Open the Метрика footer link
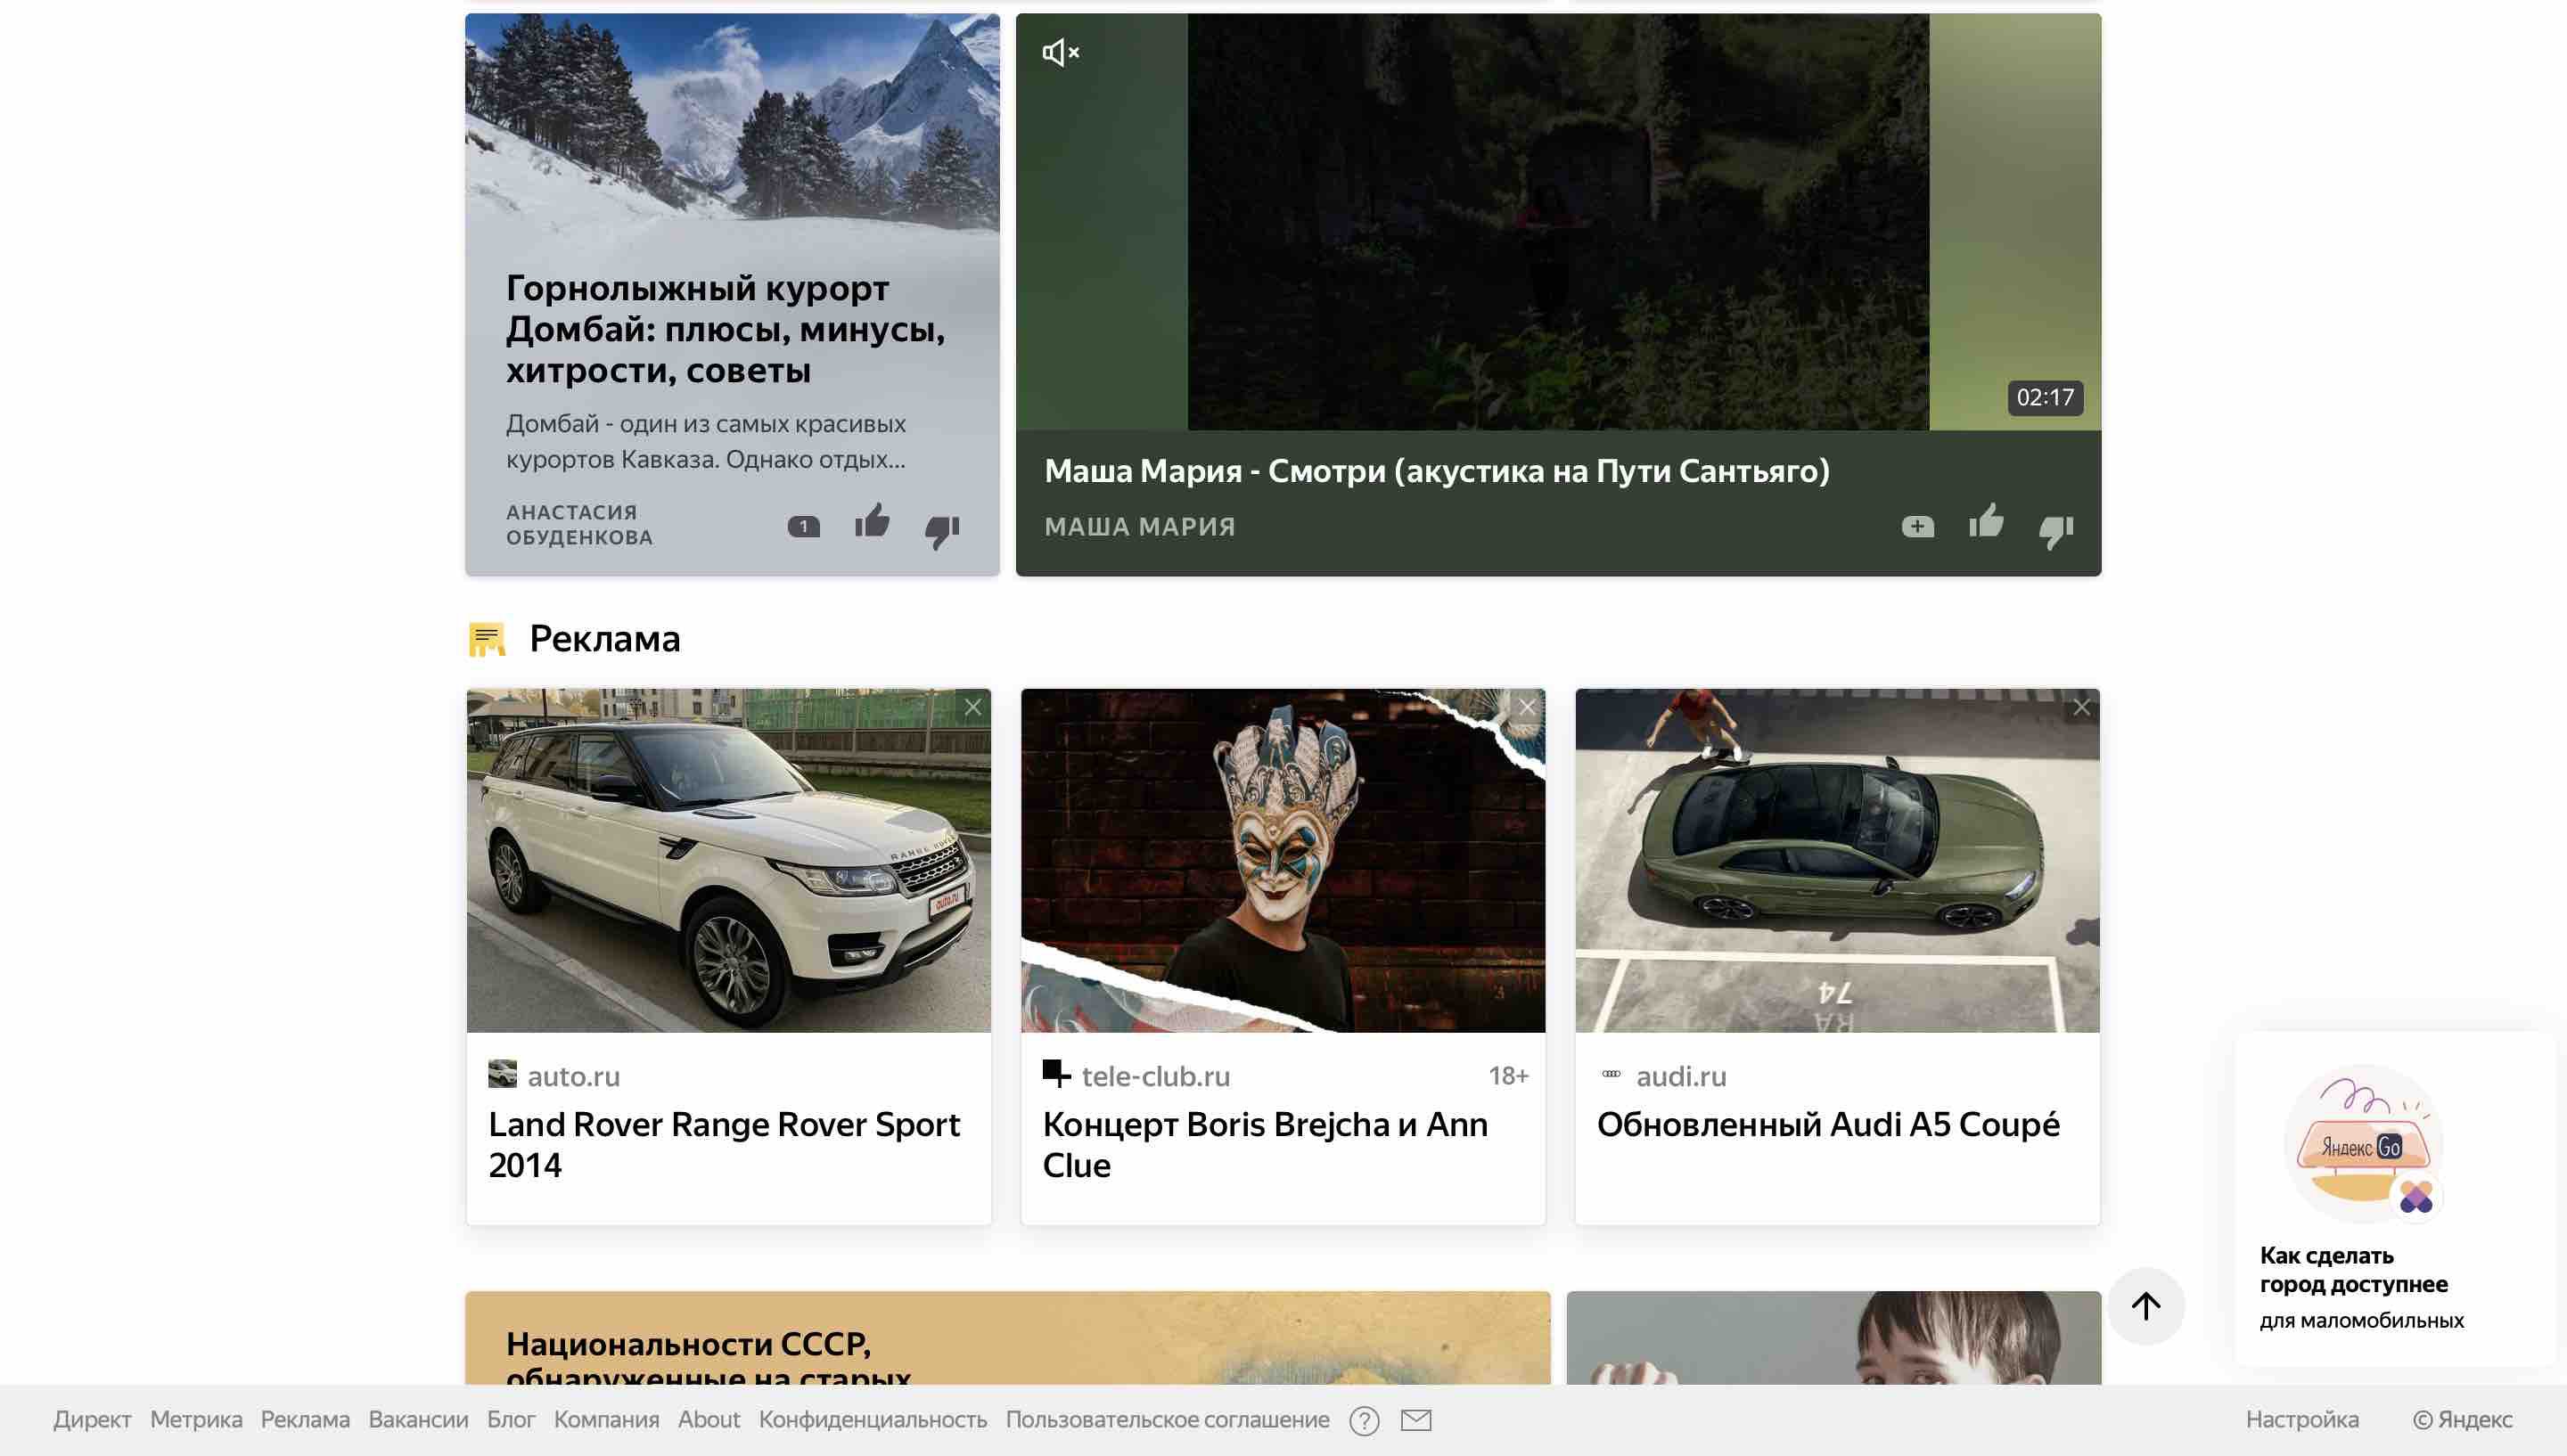This screenshot has height=1456, width=2567. [x=196, y=1420]
